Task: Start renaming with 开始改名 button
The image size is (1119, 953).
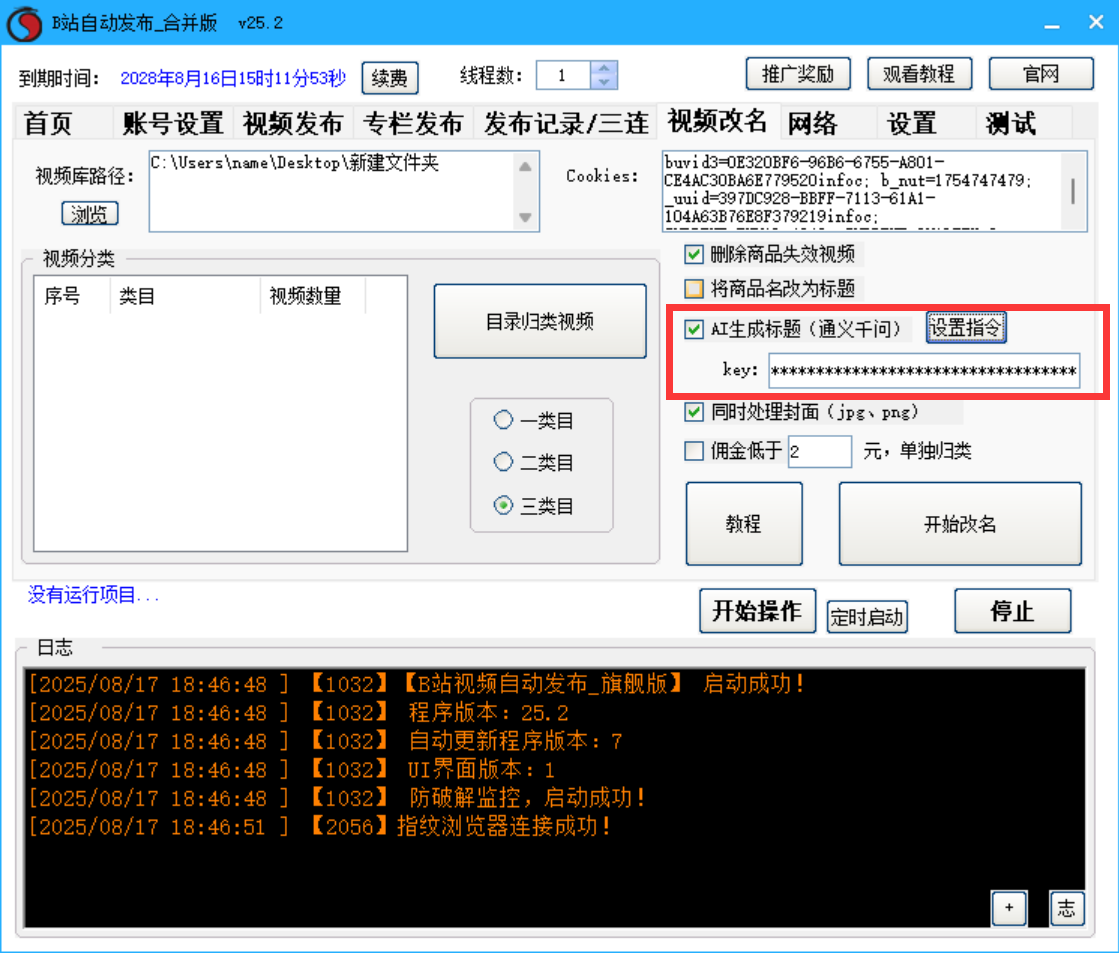Action: [x=960, y=524]
